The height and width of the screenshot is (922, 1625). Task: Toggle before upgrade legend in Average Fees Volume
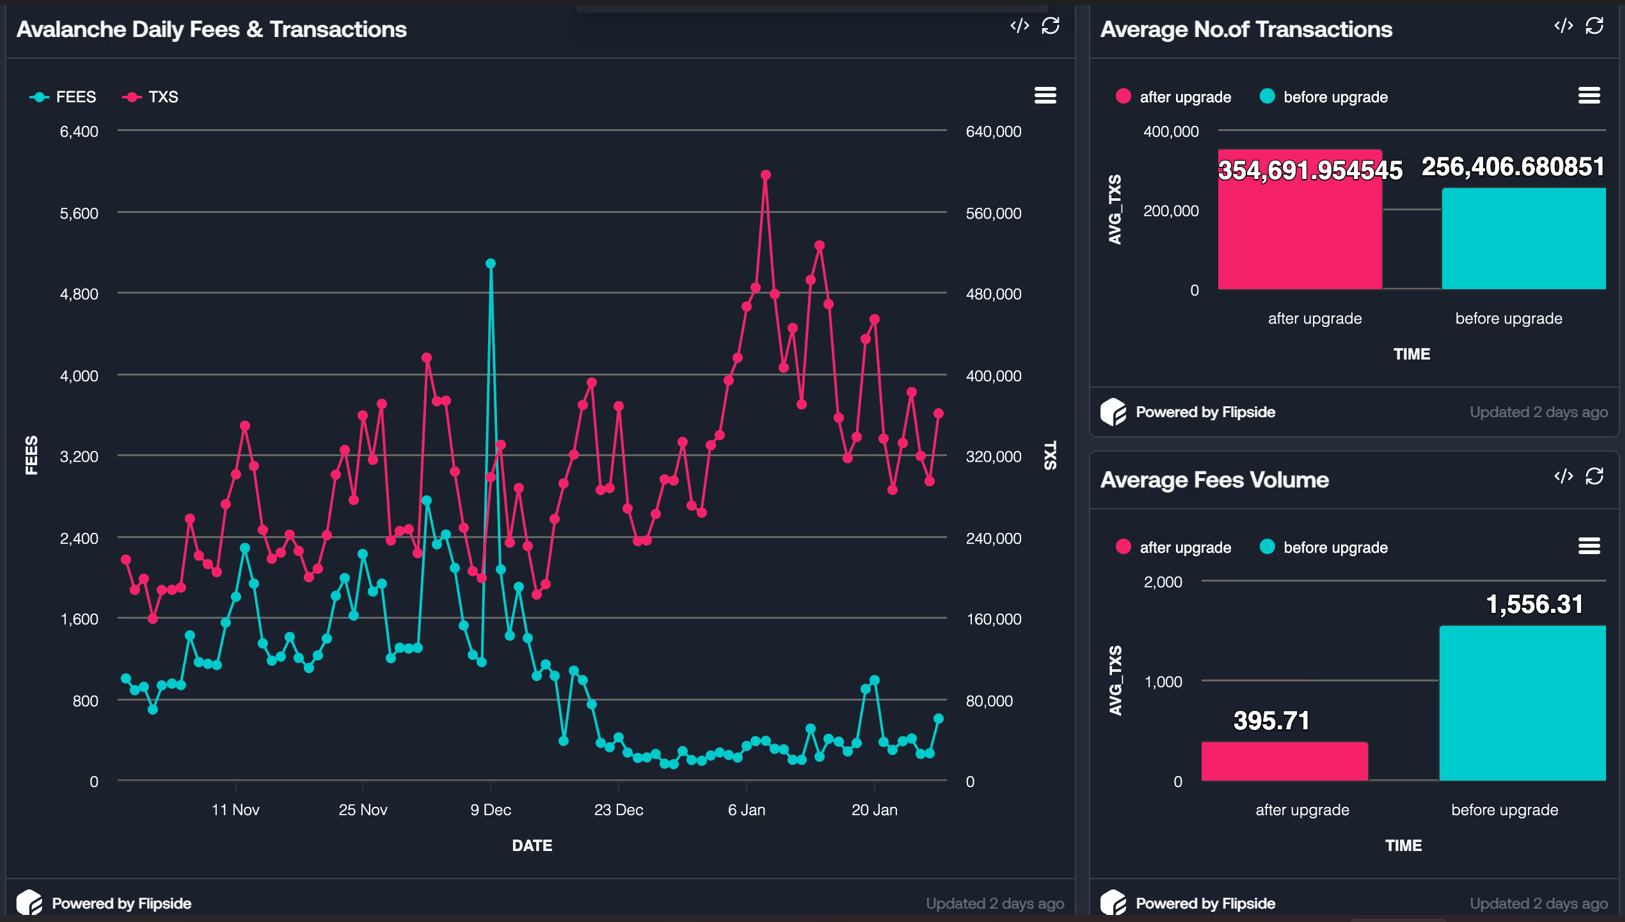point(1324,547)
